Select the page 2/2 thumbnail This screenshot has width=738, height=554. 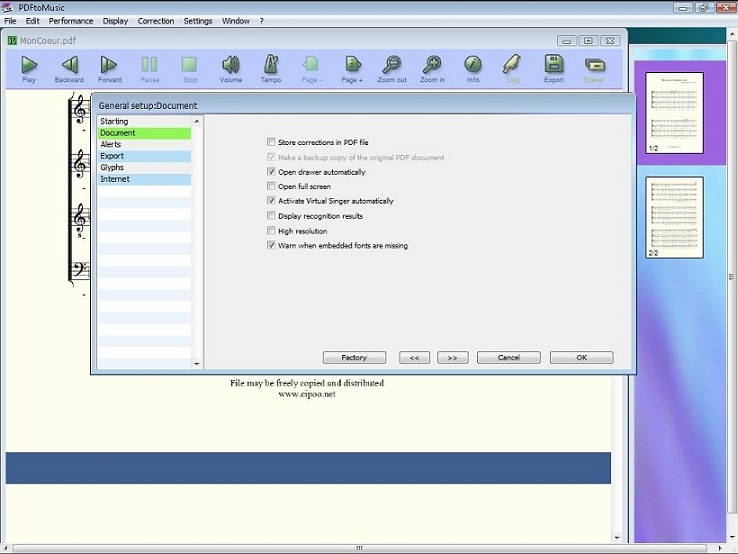pyautogui.click(x=675, y=217)
